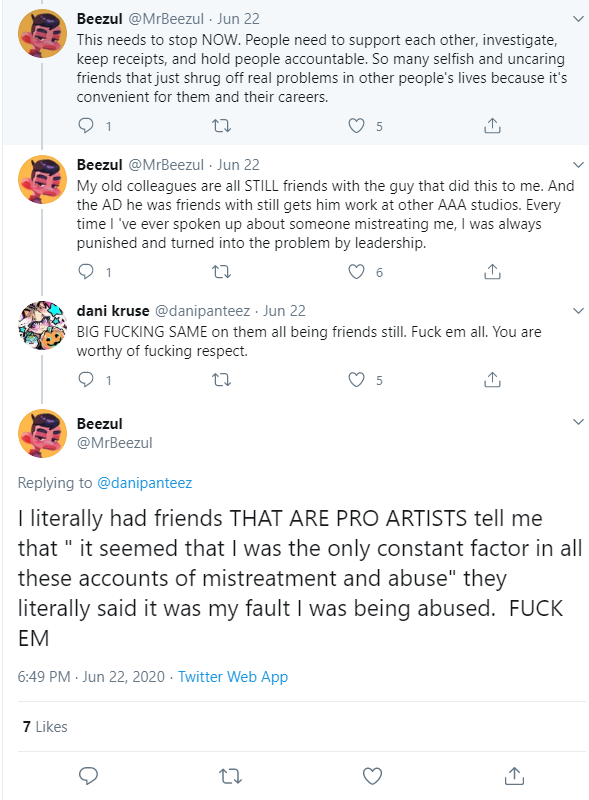
Task: Like dani kruse's 'BIG FUCKING SAME' reply
Action: tap(356, 380)
